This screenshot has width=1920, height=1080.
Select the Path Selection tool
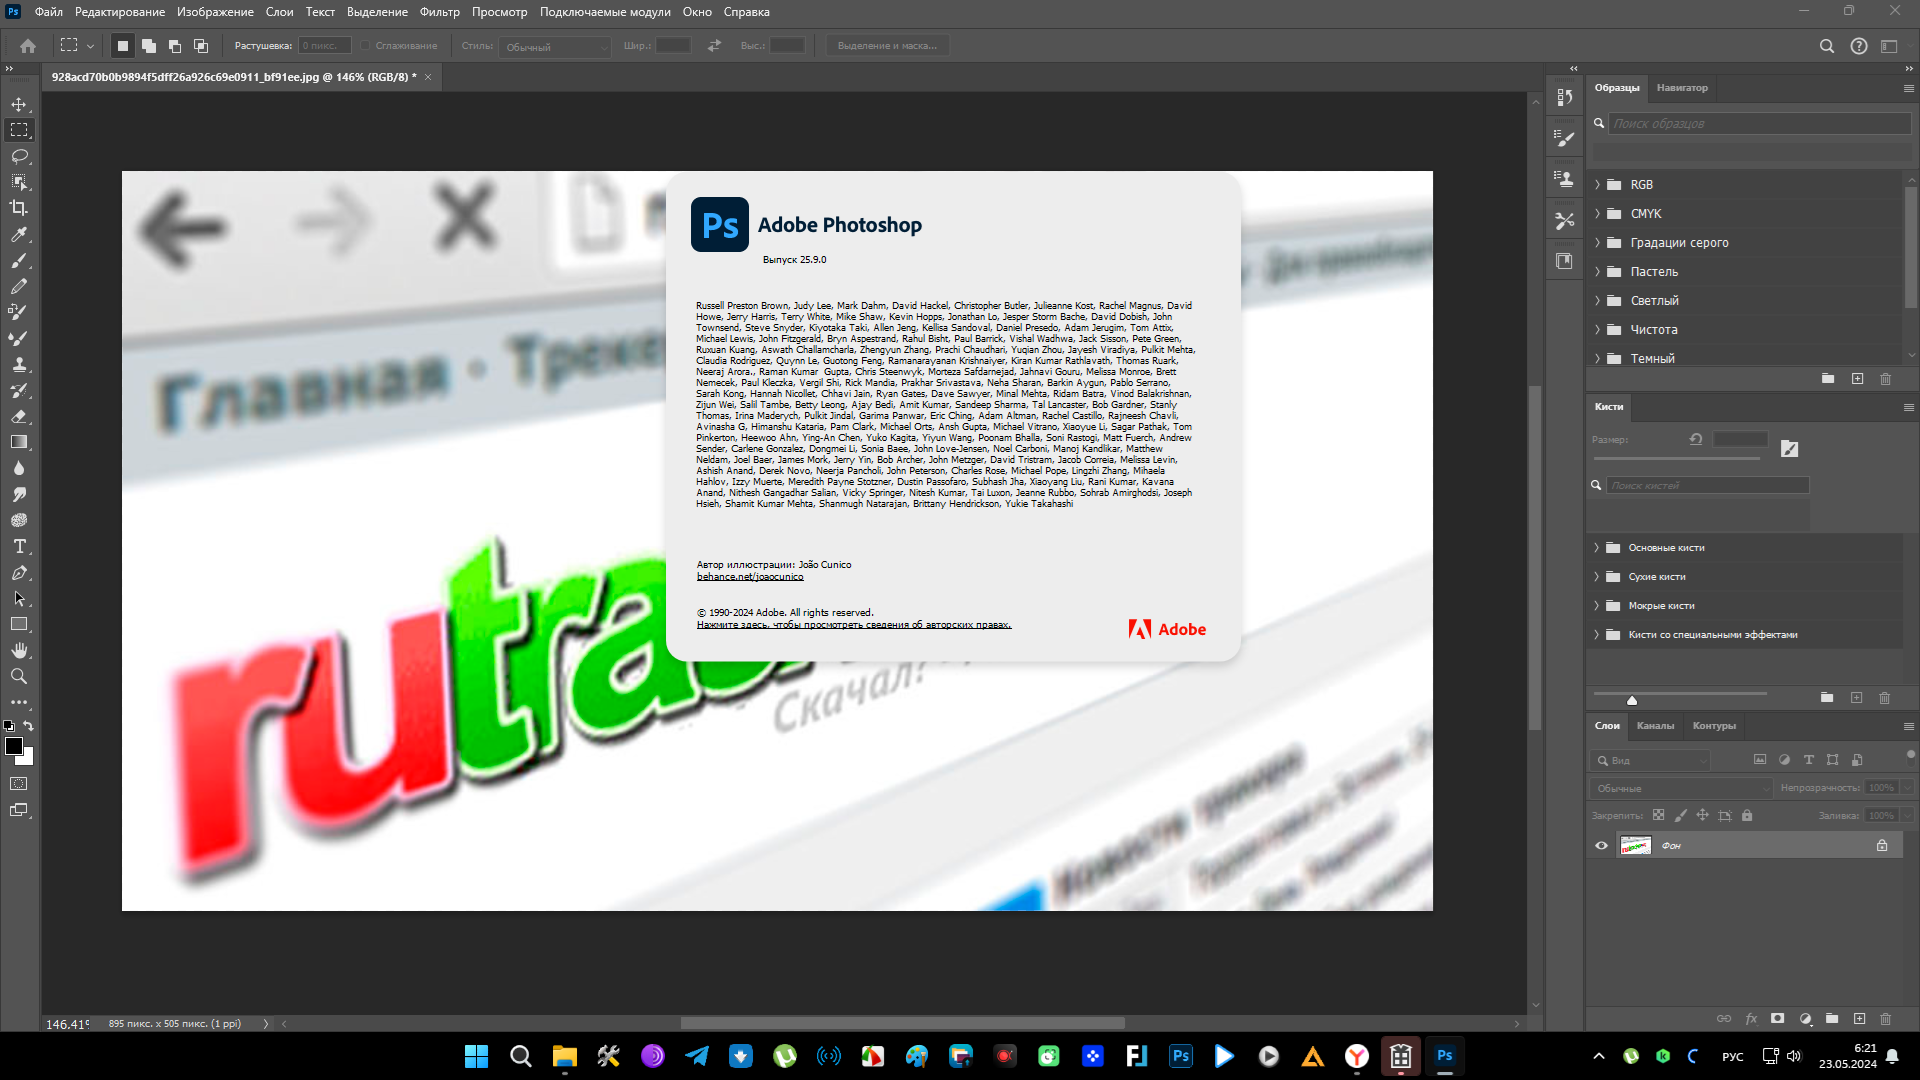tap(19, 598)
